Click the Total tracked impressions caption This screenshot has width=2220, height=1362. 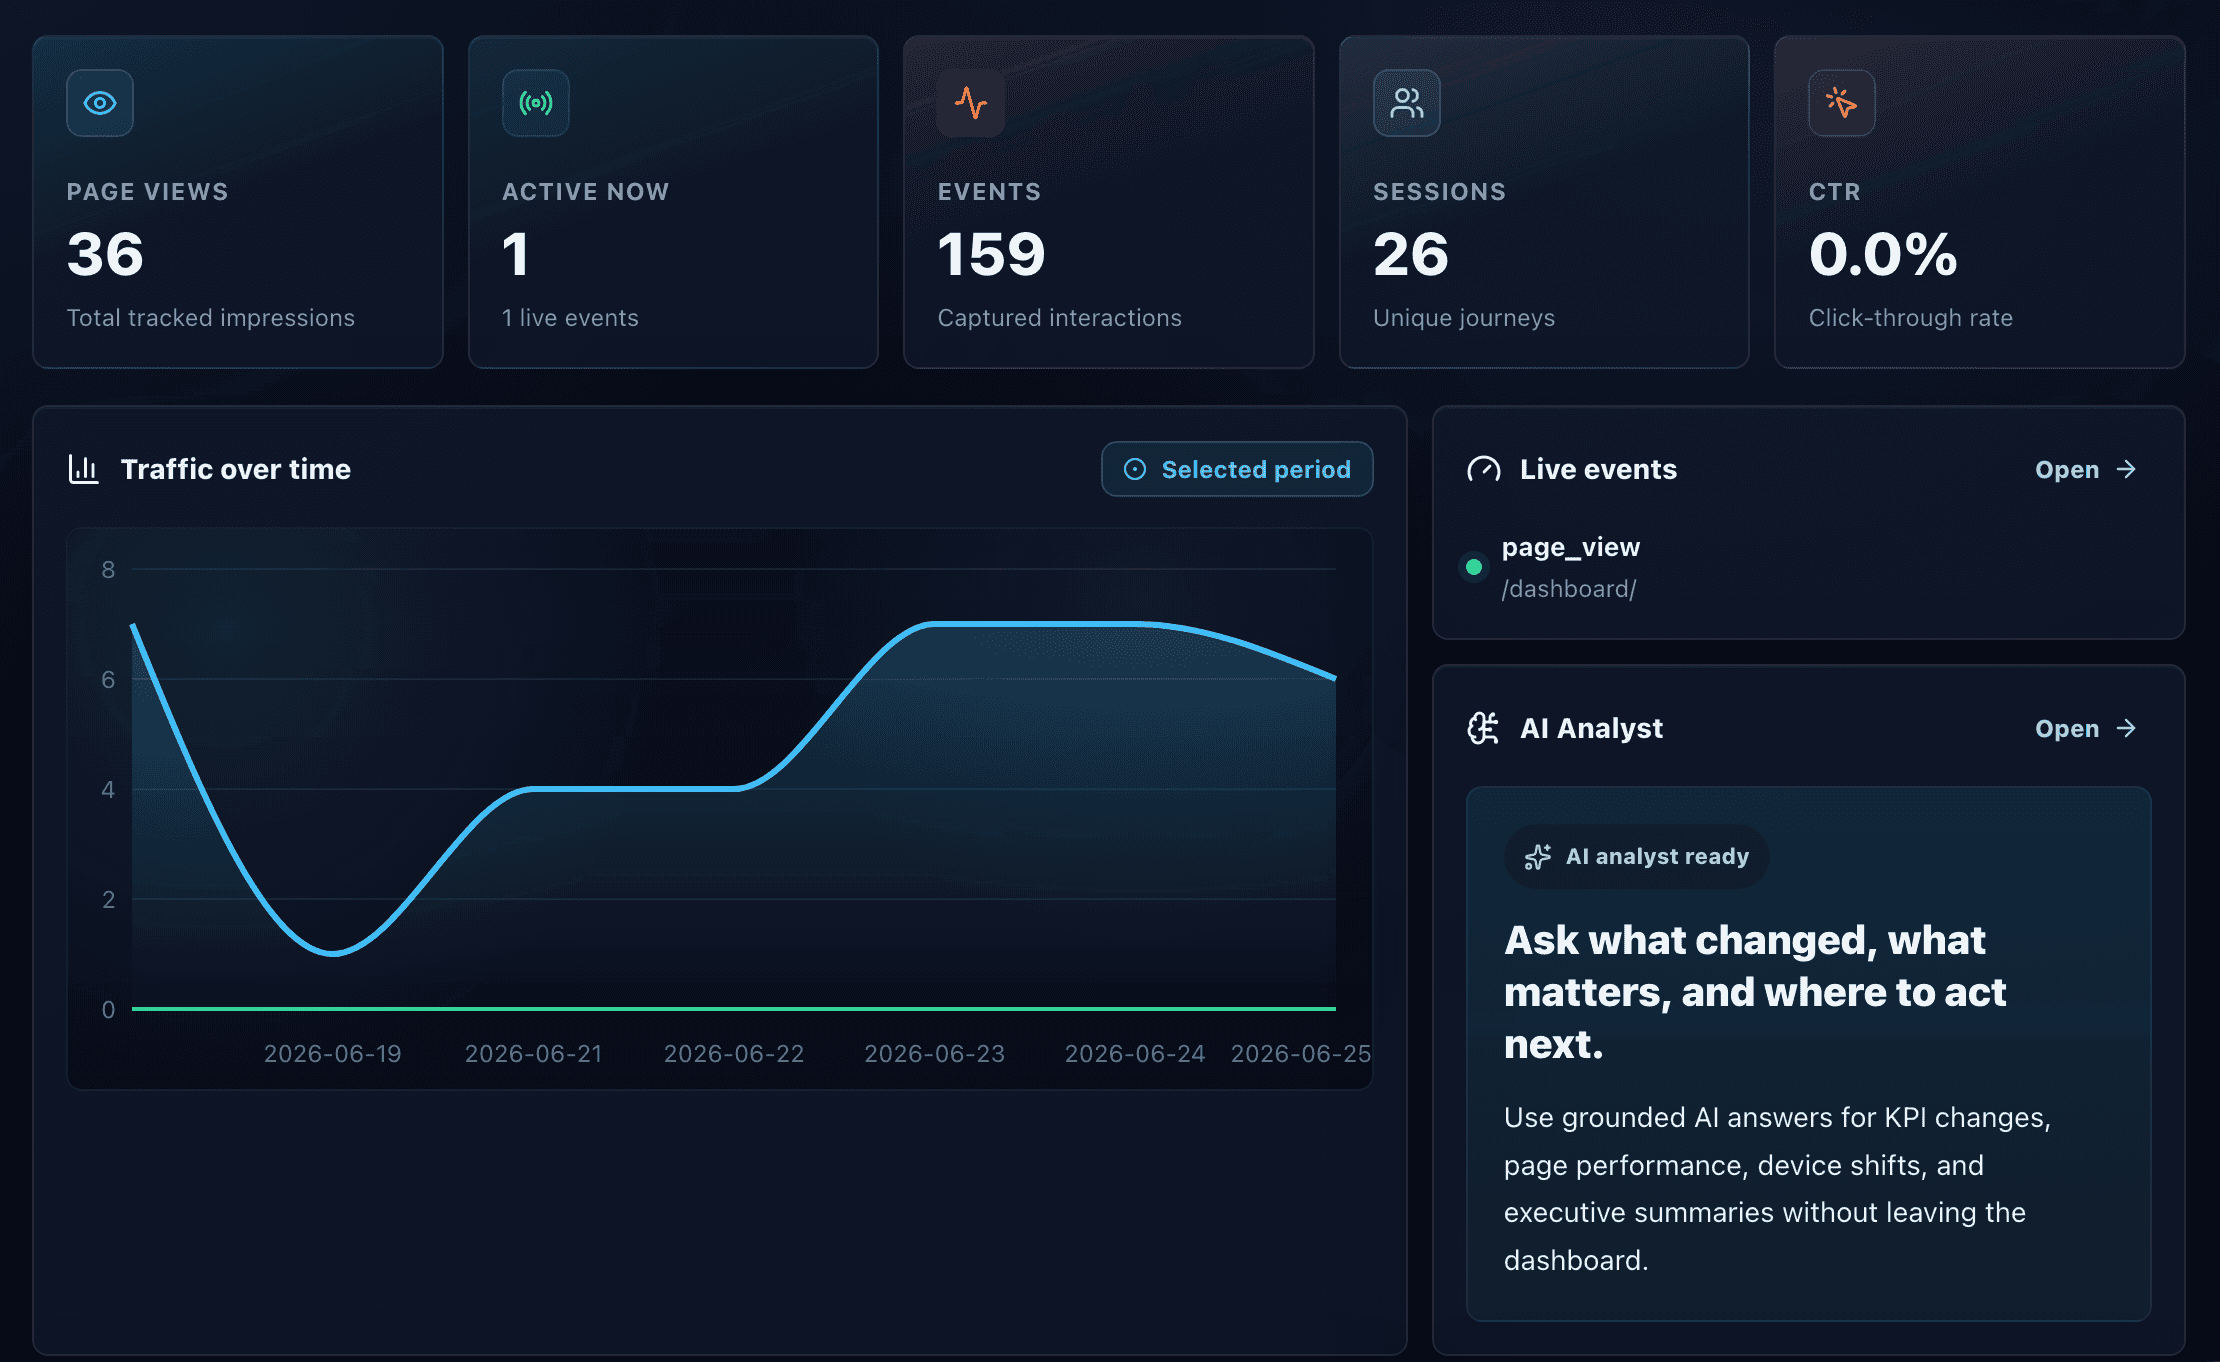tap(211, 318)
